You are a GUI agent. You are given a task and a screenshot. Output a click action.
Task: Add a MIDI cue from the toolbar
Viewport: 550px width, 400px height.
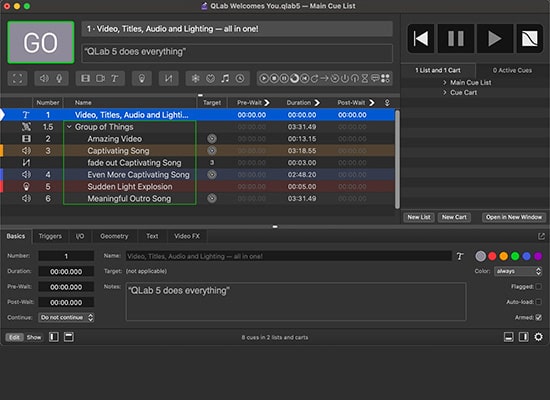(210, 78)
